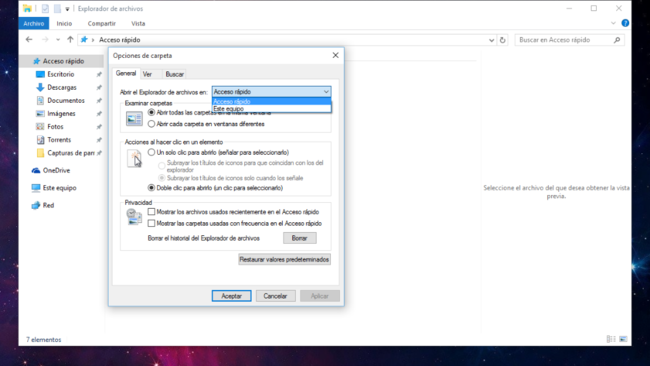This screenshot has width=650, height=366.
Task: Collapse the Abrir el Explorador dropdown arrow
Action: 326,92
